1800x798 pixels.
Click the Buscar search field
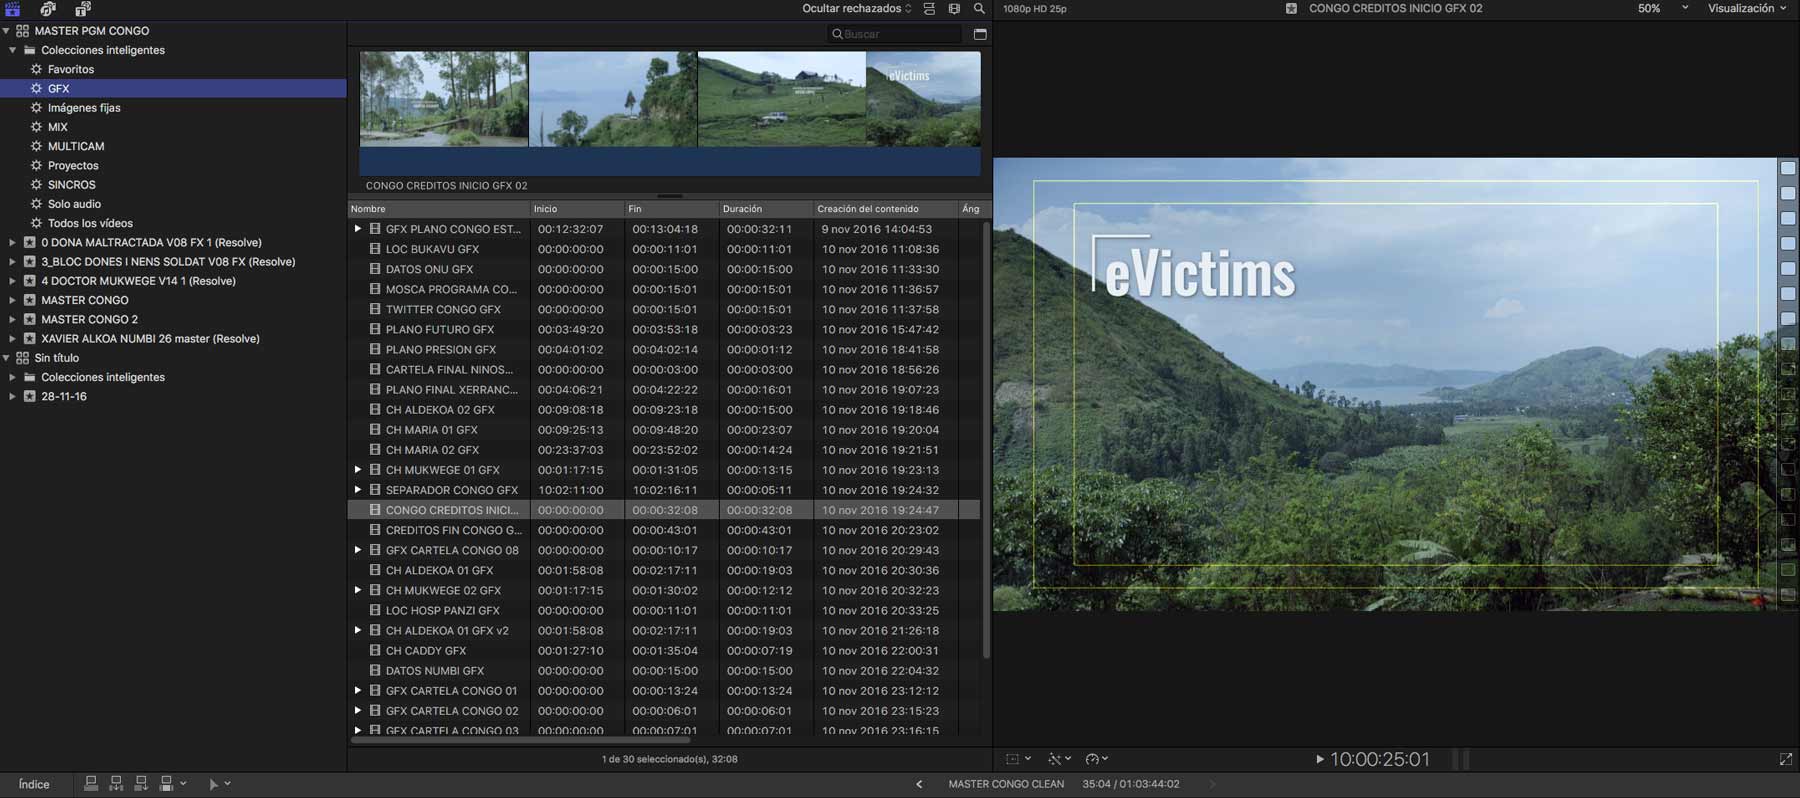pyautogui.click(x=894, y=34)
